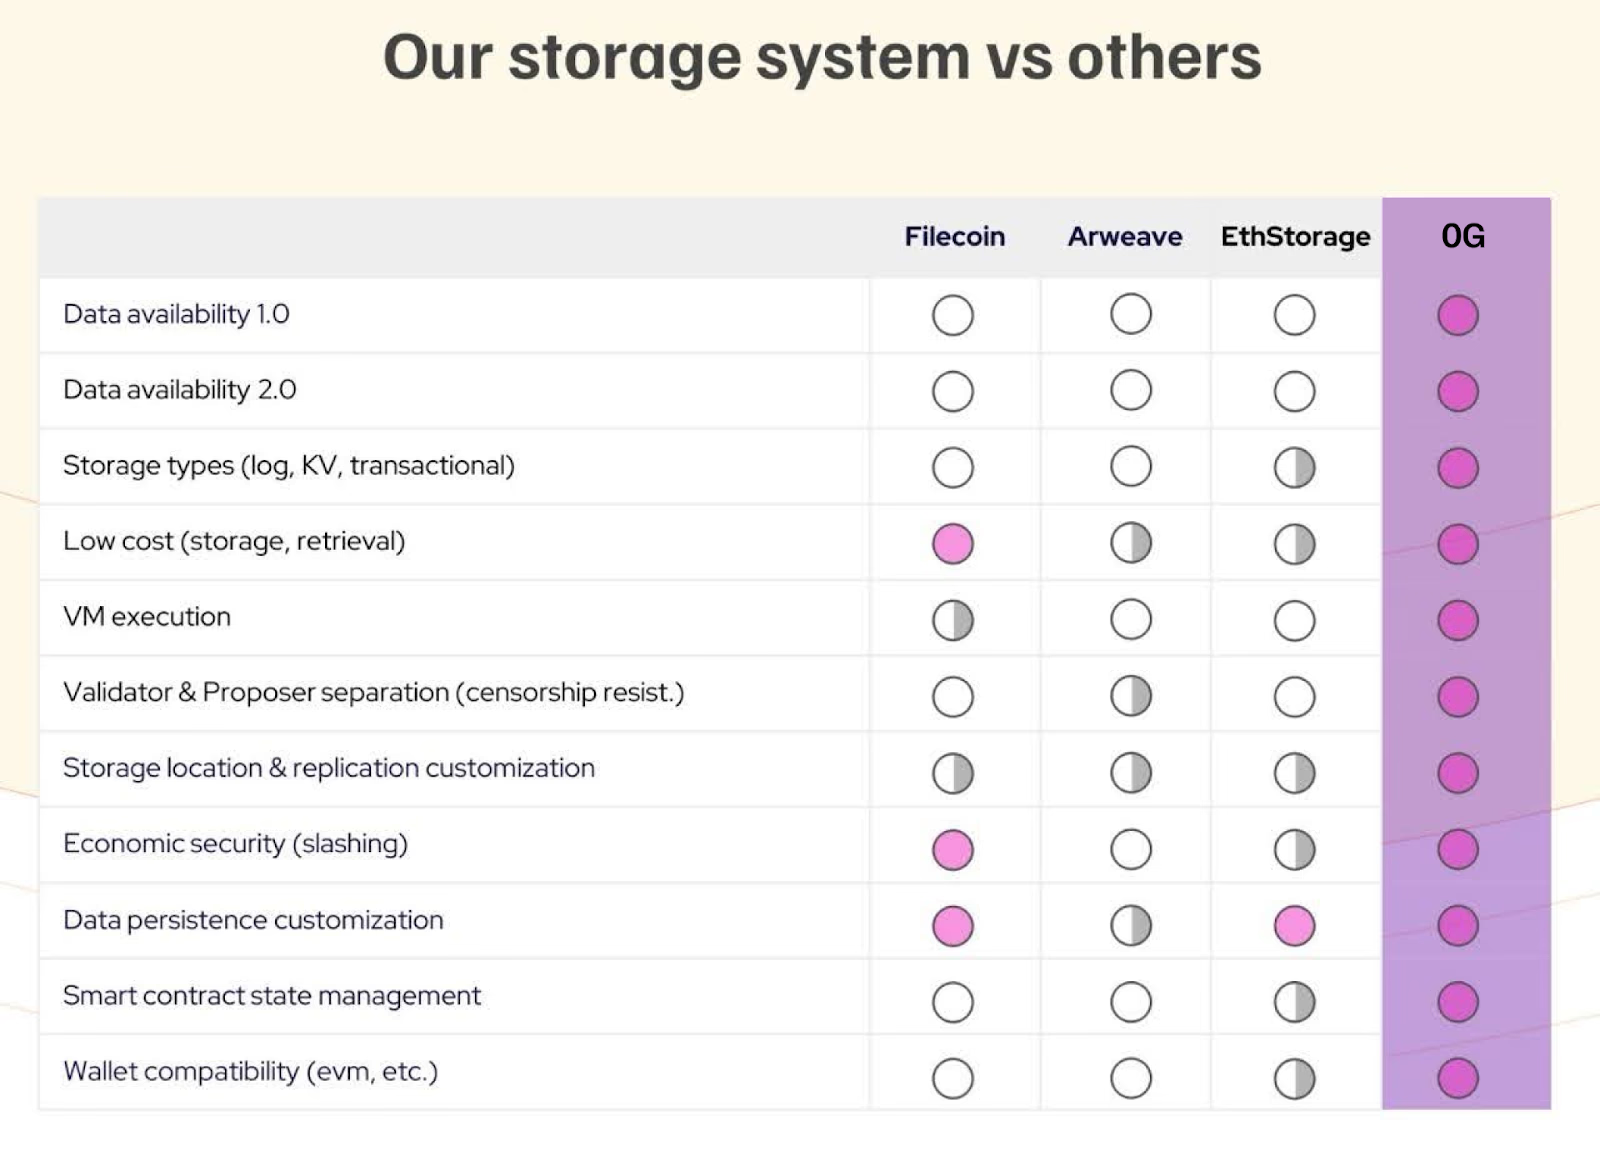Click 0G's filled circle for Data availability 2.0
The width and height of the screenshot is (1600, 1152).
(1458, 391)
